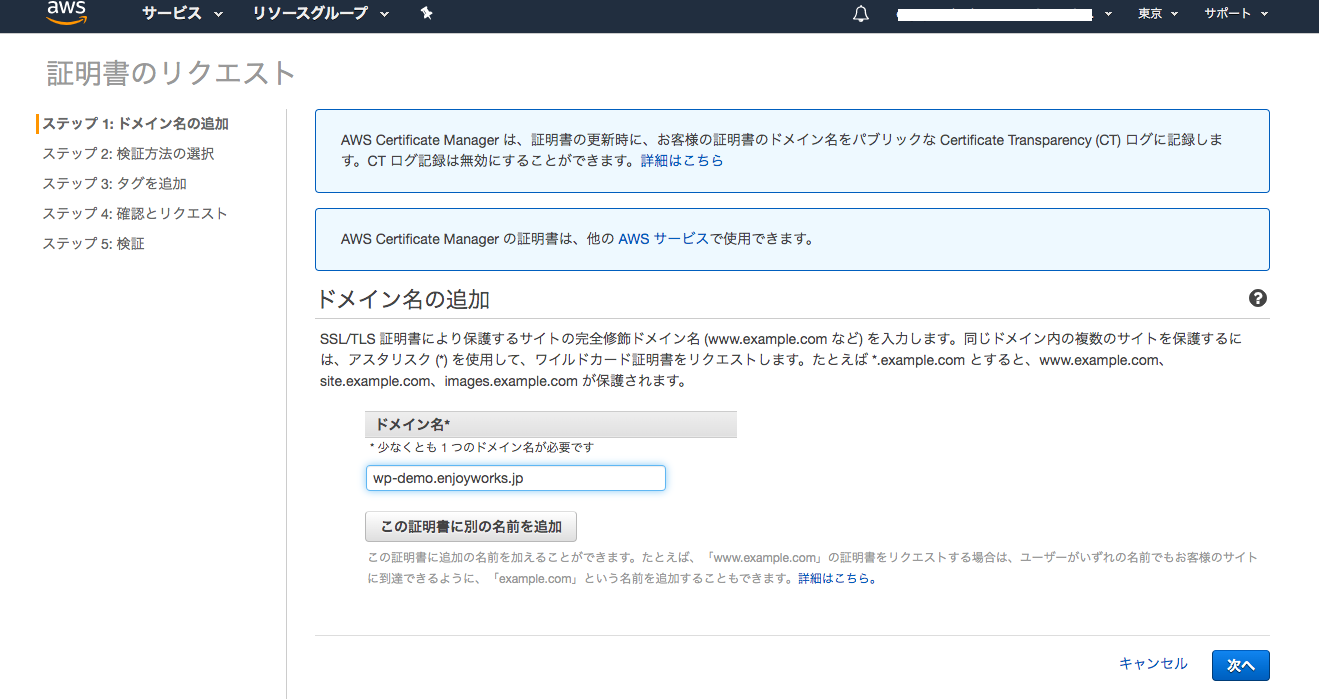Open the account name dropdown

pos(1005,14)
